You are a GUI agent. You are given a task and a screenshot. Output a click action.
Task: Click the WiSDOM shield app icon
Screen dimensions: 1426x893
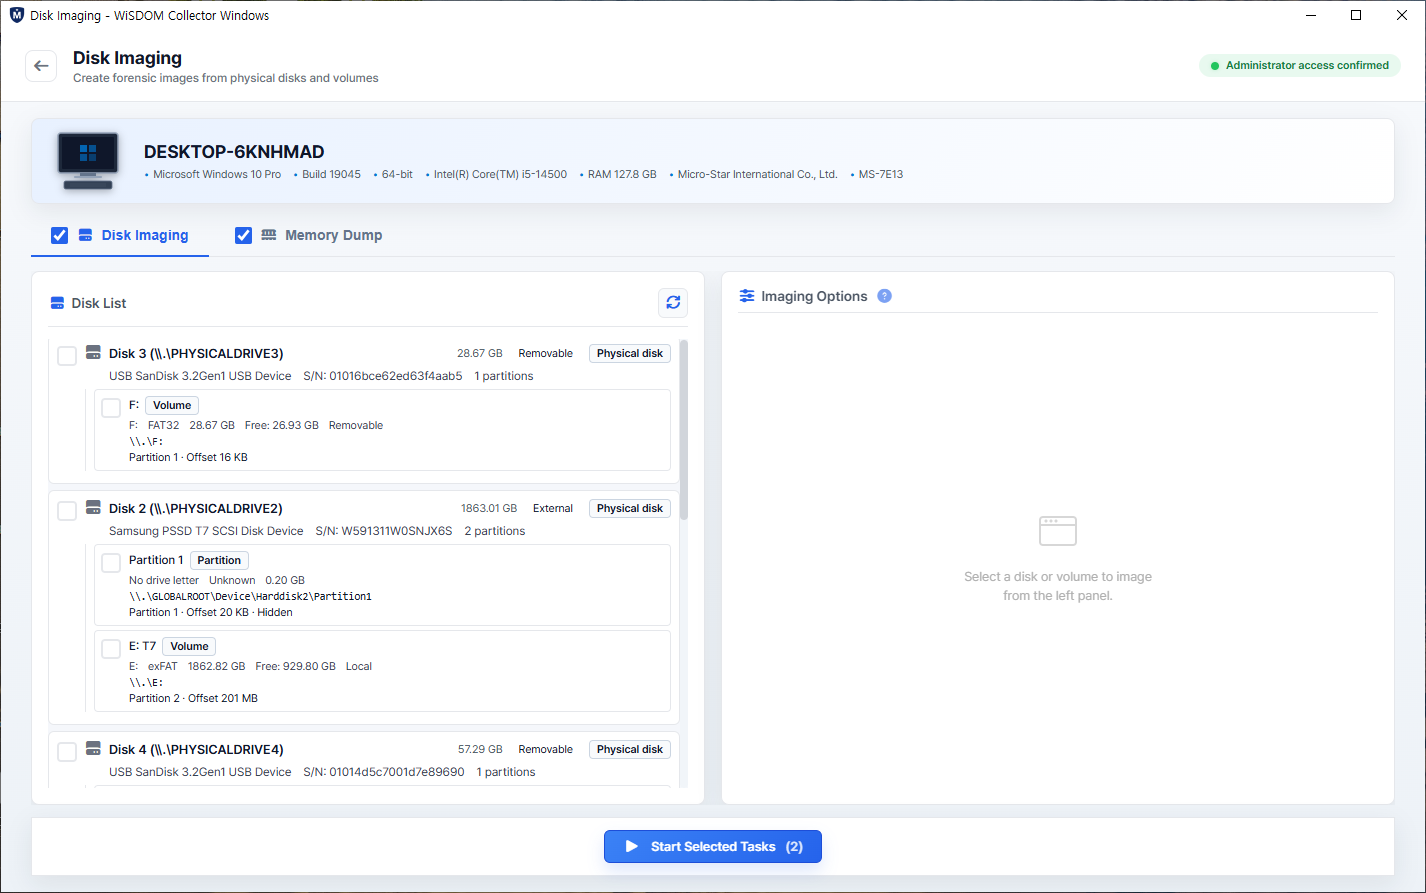point(16,15)
